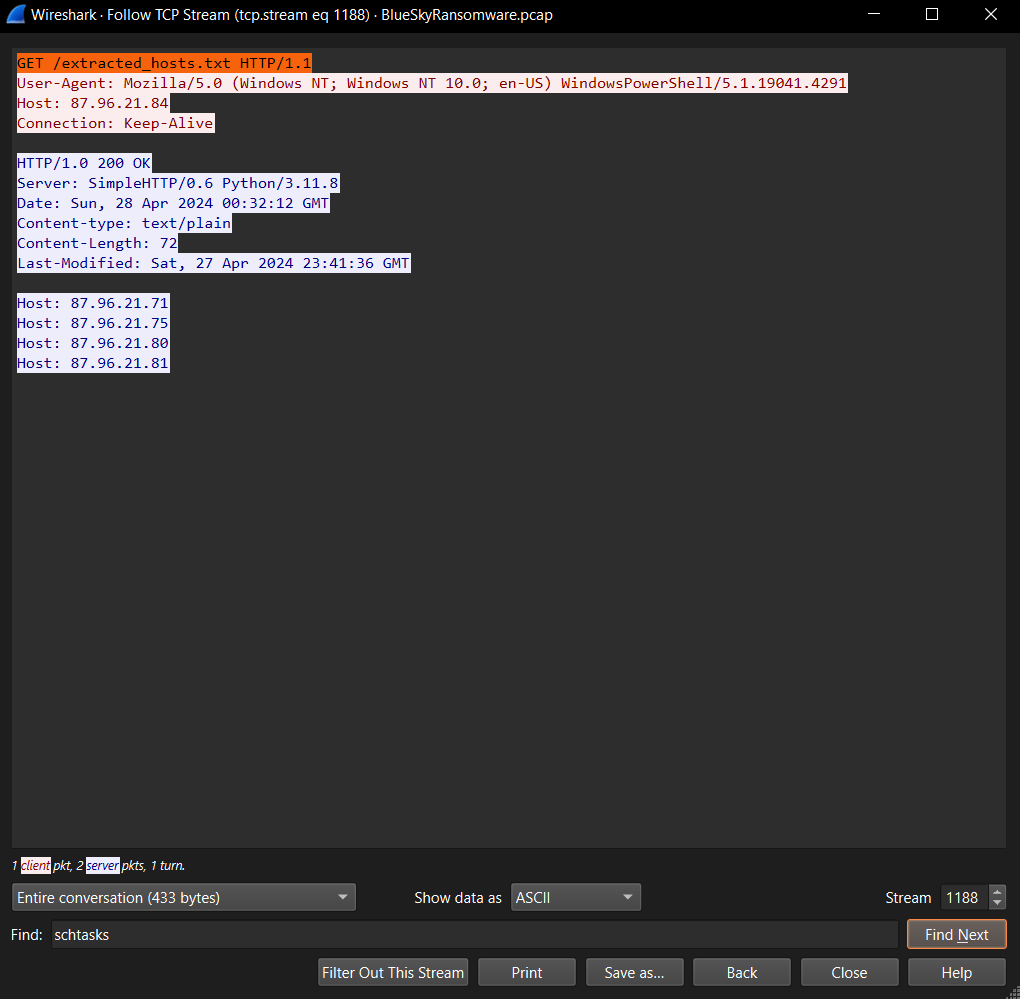Image resolution: width=1020 pixels, height=999 pixels.
Task: Click the Host: 87.96.21.81 line
Action: tap(93, 364)
